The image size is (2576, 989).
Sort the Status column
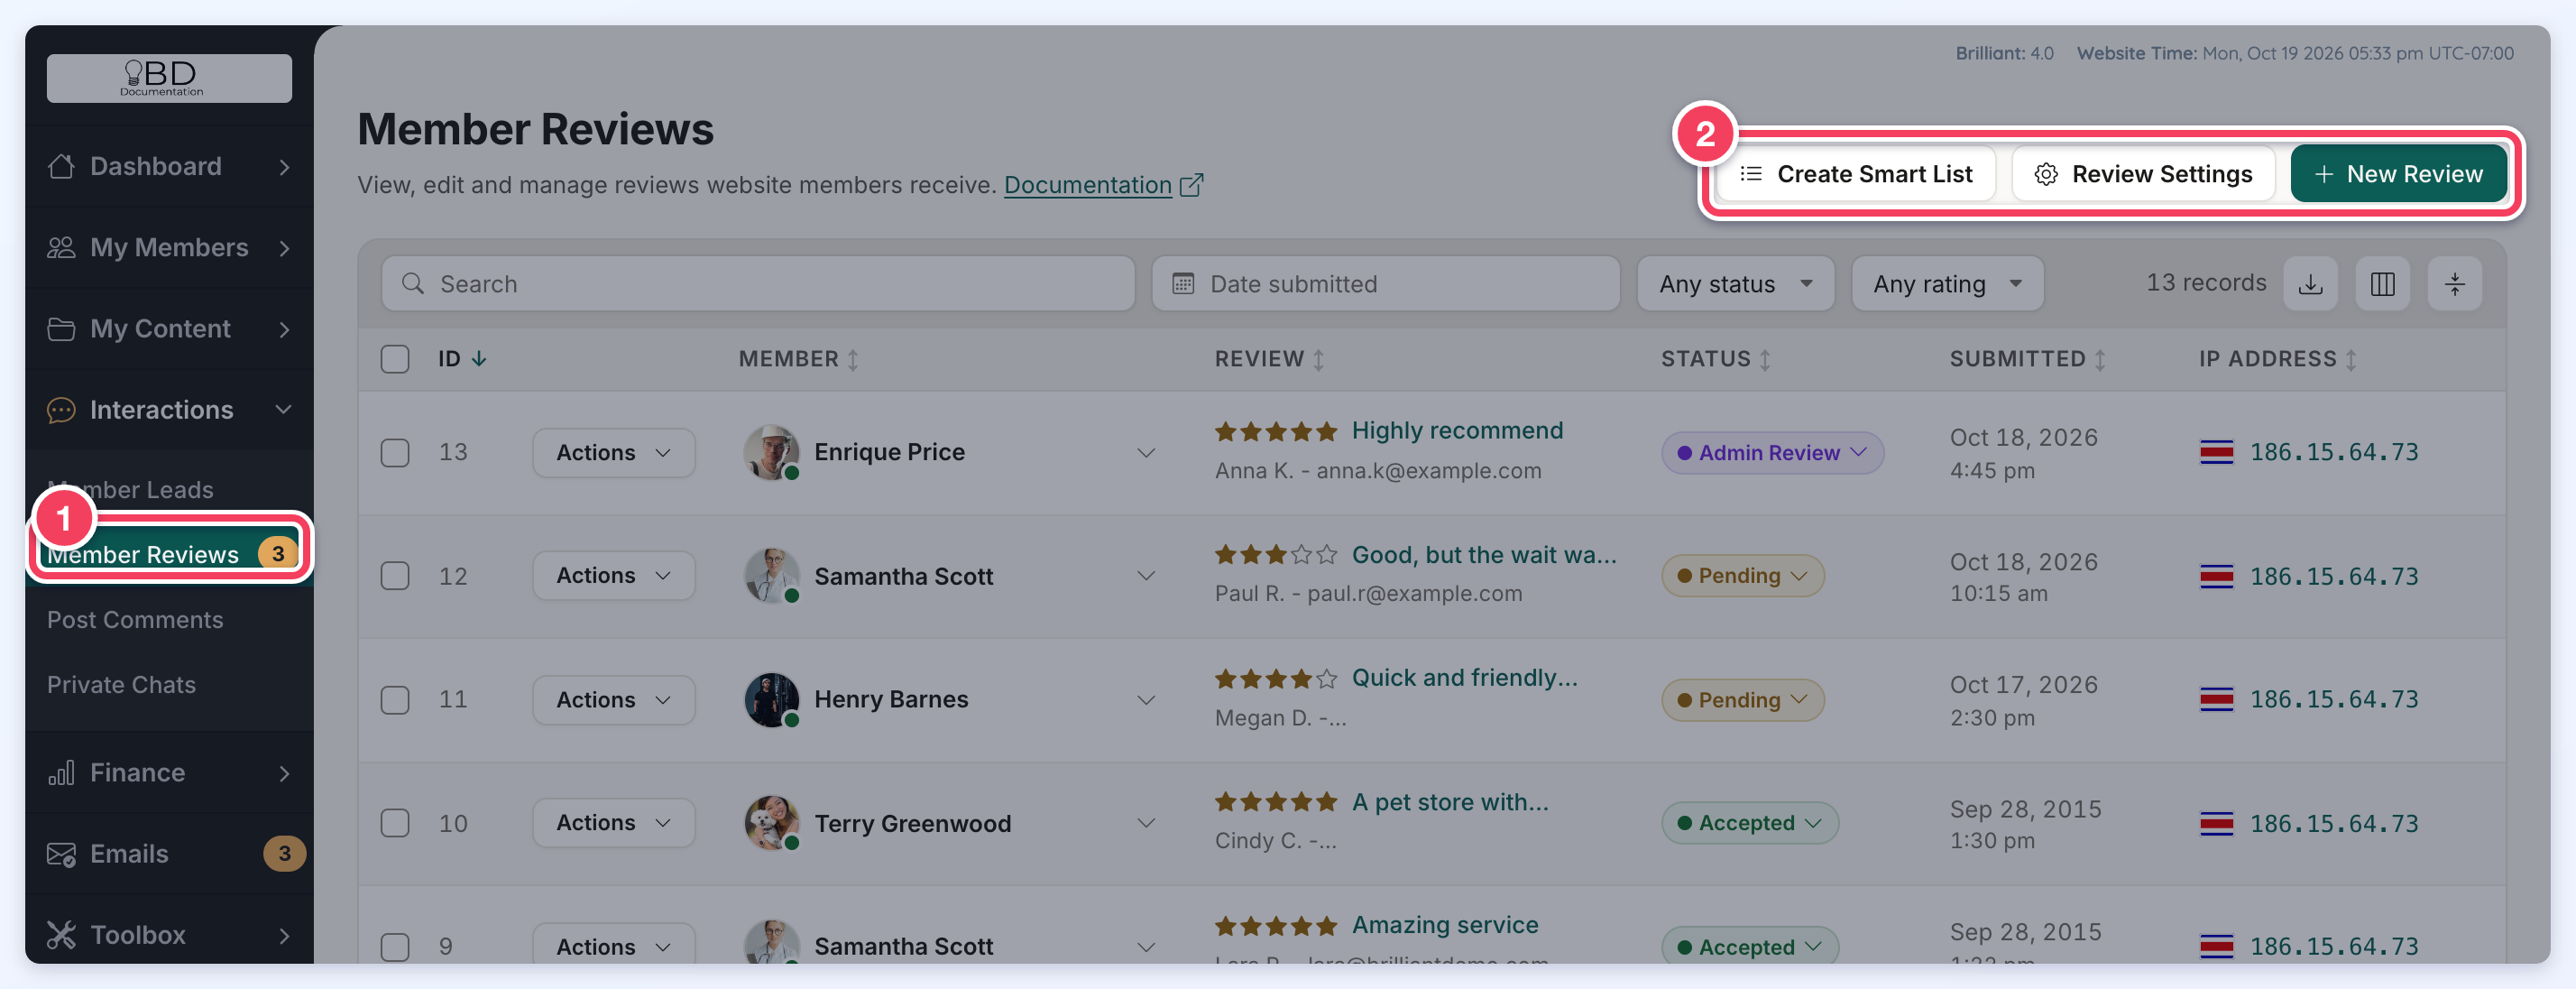click(x=1765, y=360)
